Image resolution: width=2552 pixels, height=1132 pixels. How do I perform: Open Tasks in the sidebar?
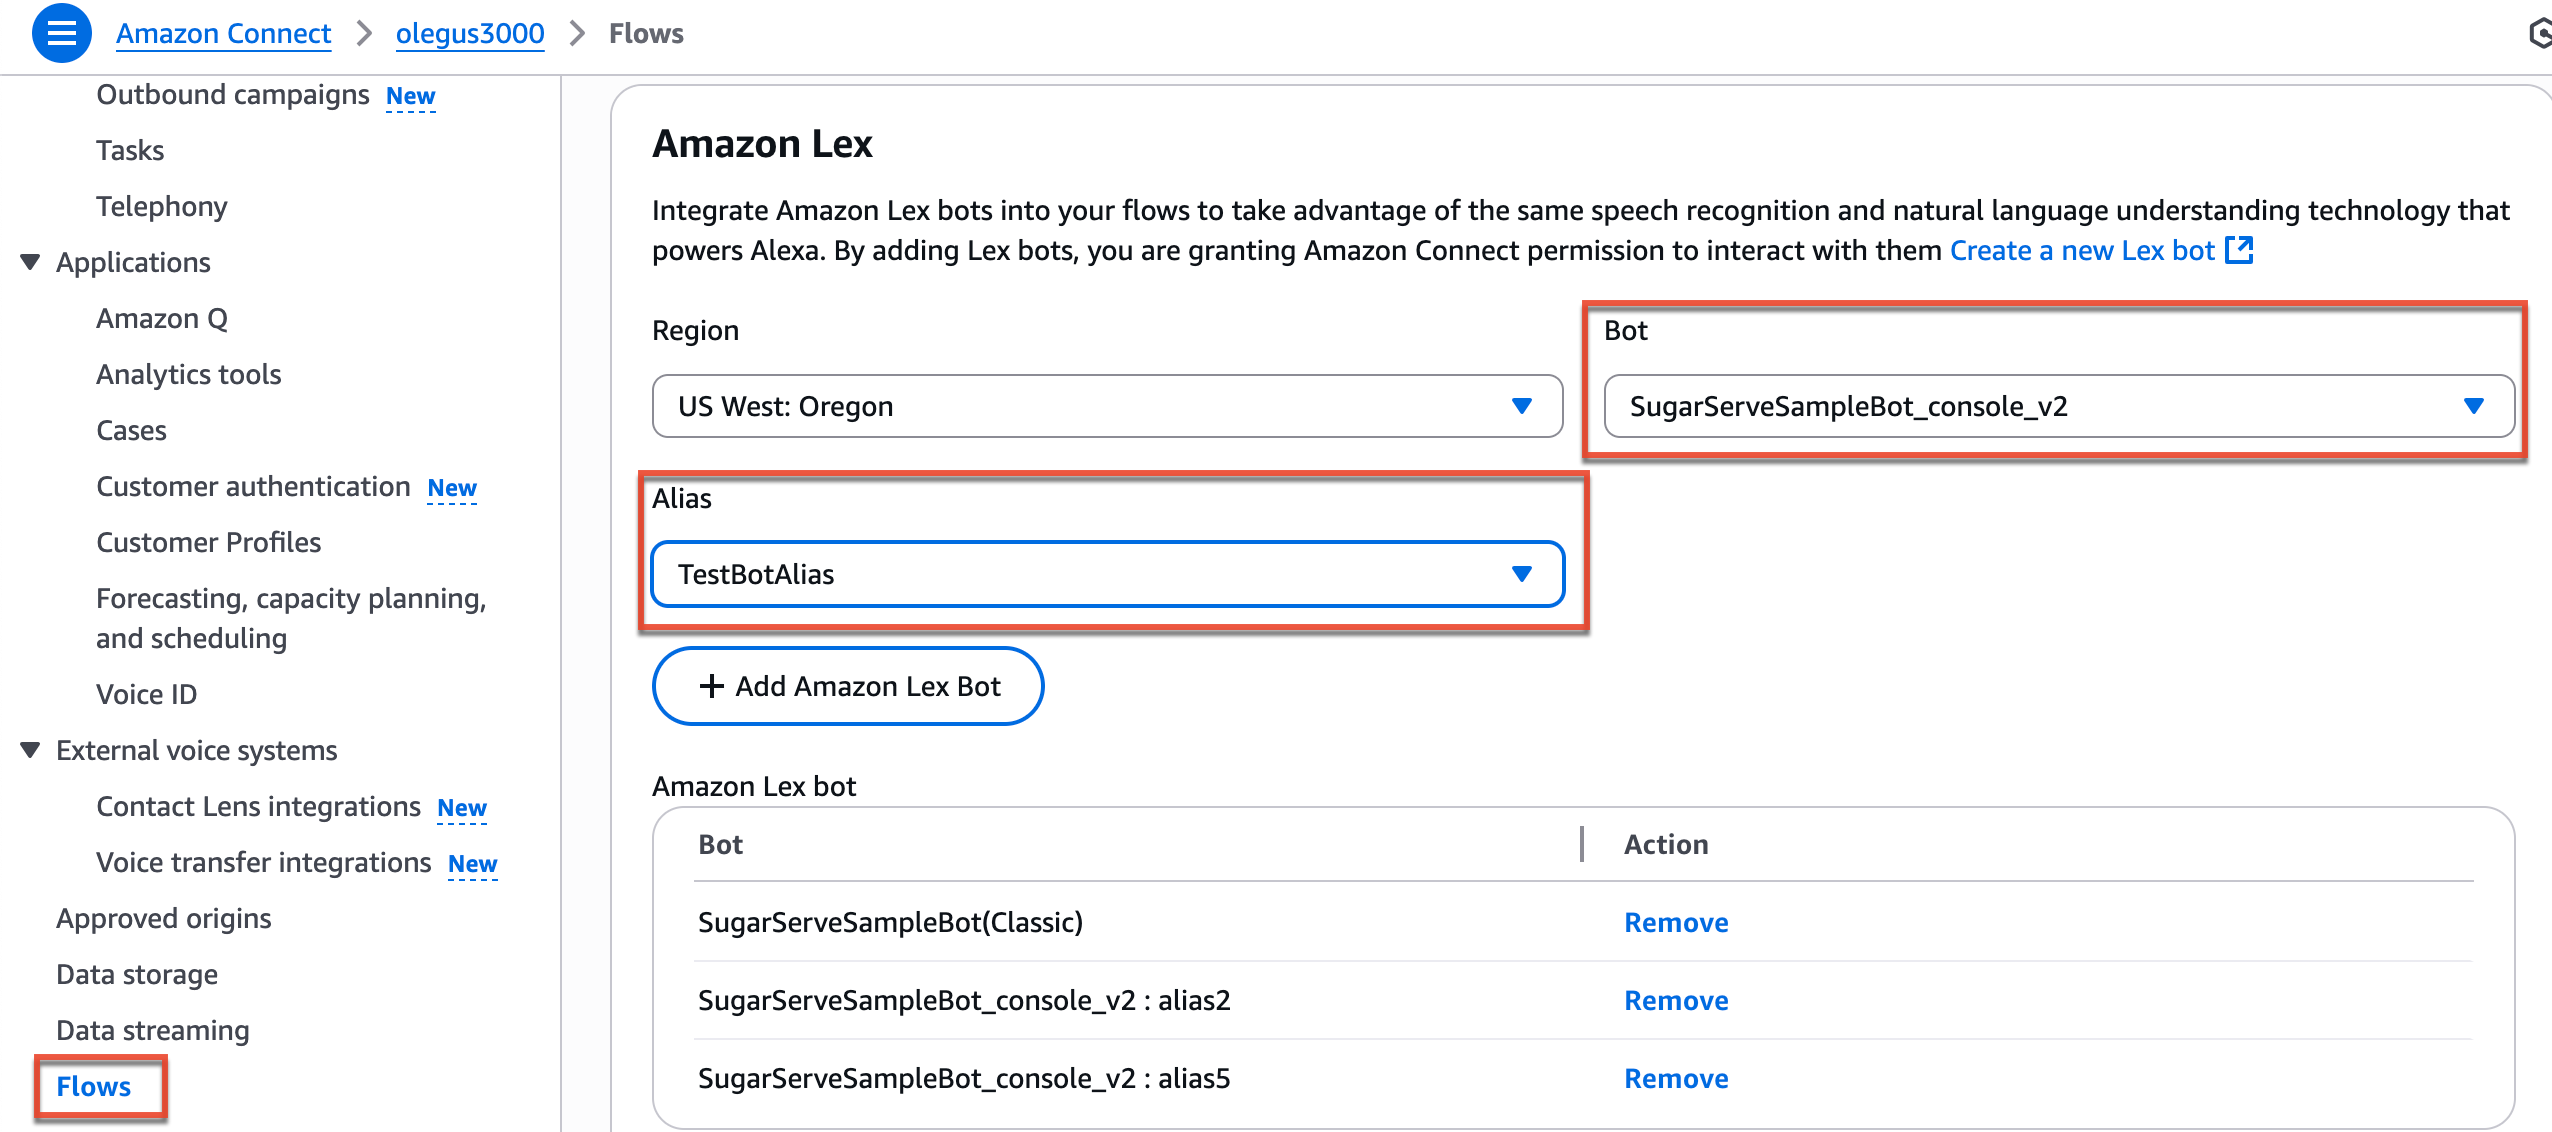click(x=130, y=150)
